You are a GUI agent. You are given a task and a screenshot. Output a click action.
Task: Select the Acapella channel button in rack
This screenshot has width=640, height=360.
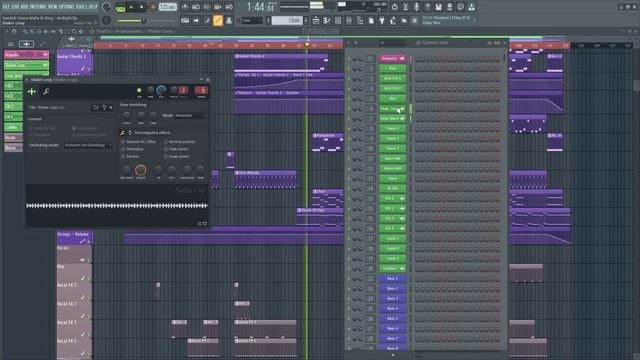[x=392, y=58]
